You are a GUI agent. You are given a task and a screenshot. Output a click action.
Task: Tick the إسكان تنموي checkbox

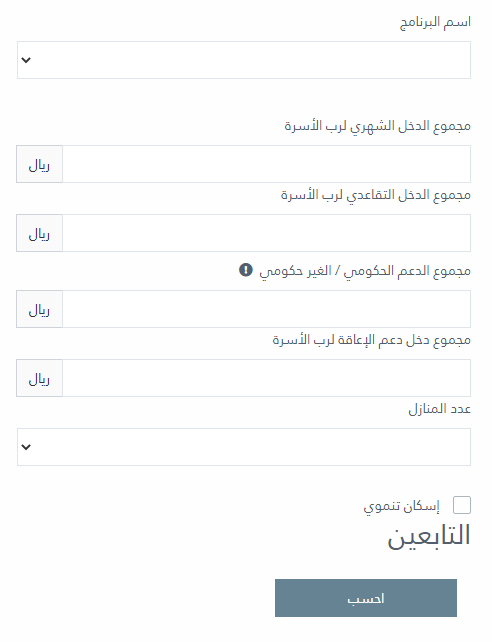coord(462,505)
